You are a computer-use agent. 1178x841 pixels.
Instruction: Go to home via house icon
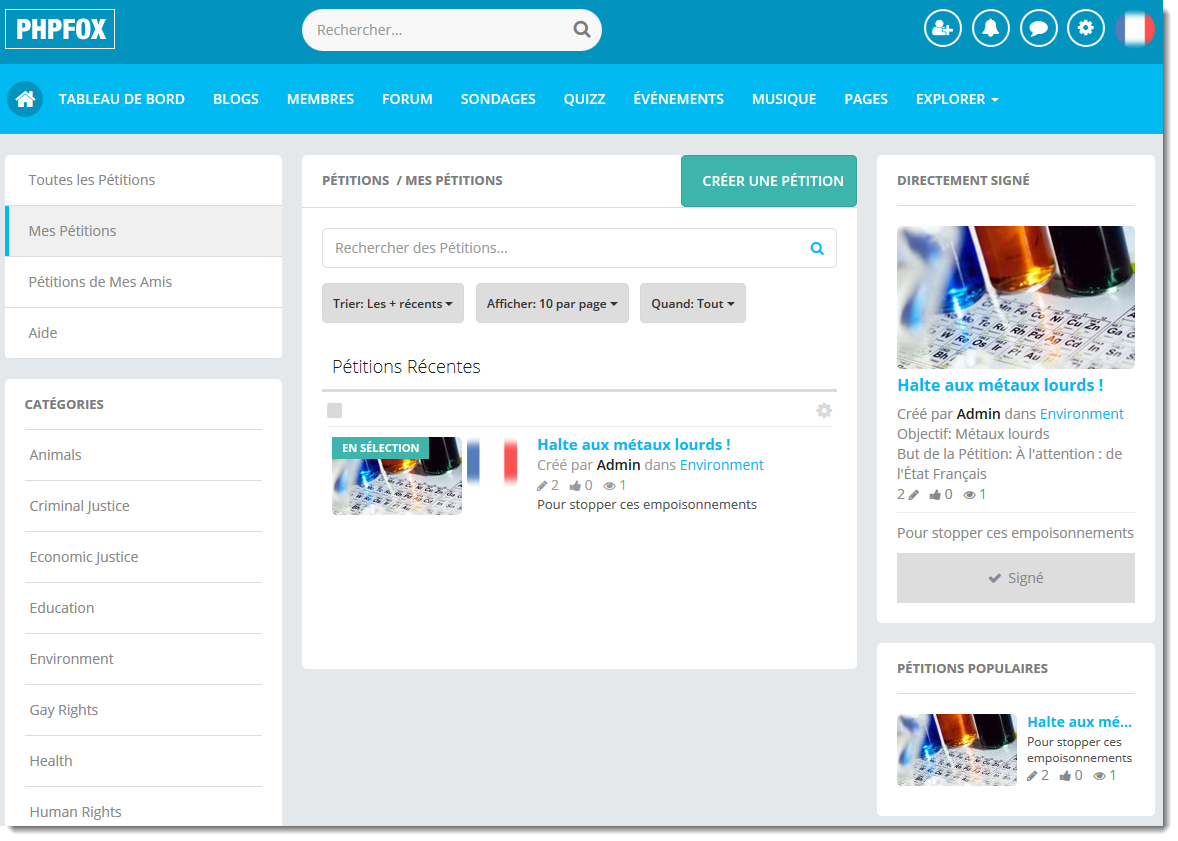click(25, 99)
